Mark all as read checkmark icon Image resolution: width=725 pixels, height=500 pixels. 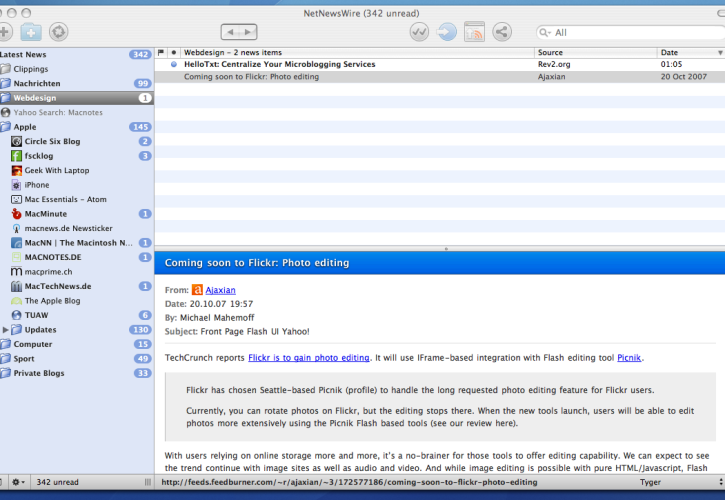coord(419,32)
